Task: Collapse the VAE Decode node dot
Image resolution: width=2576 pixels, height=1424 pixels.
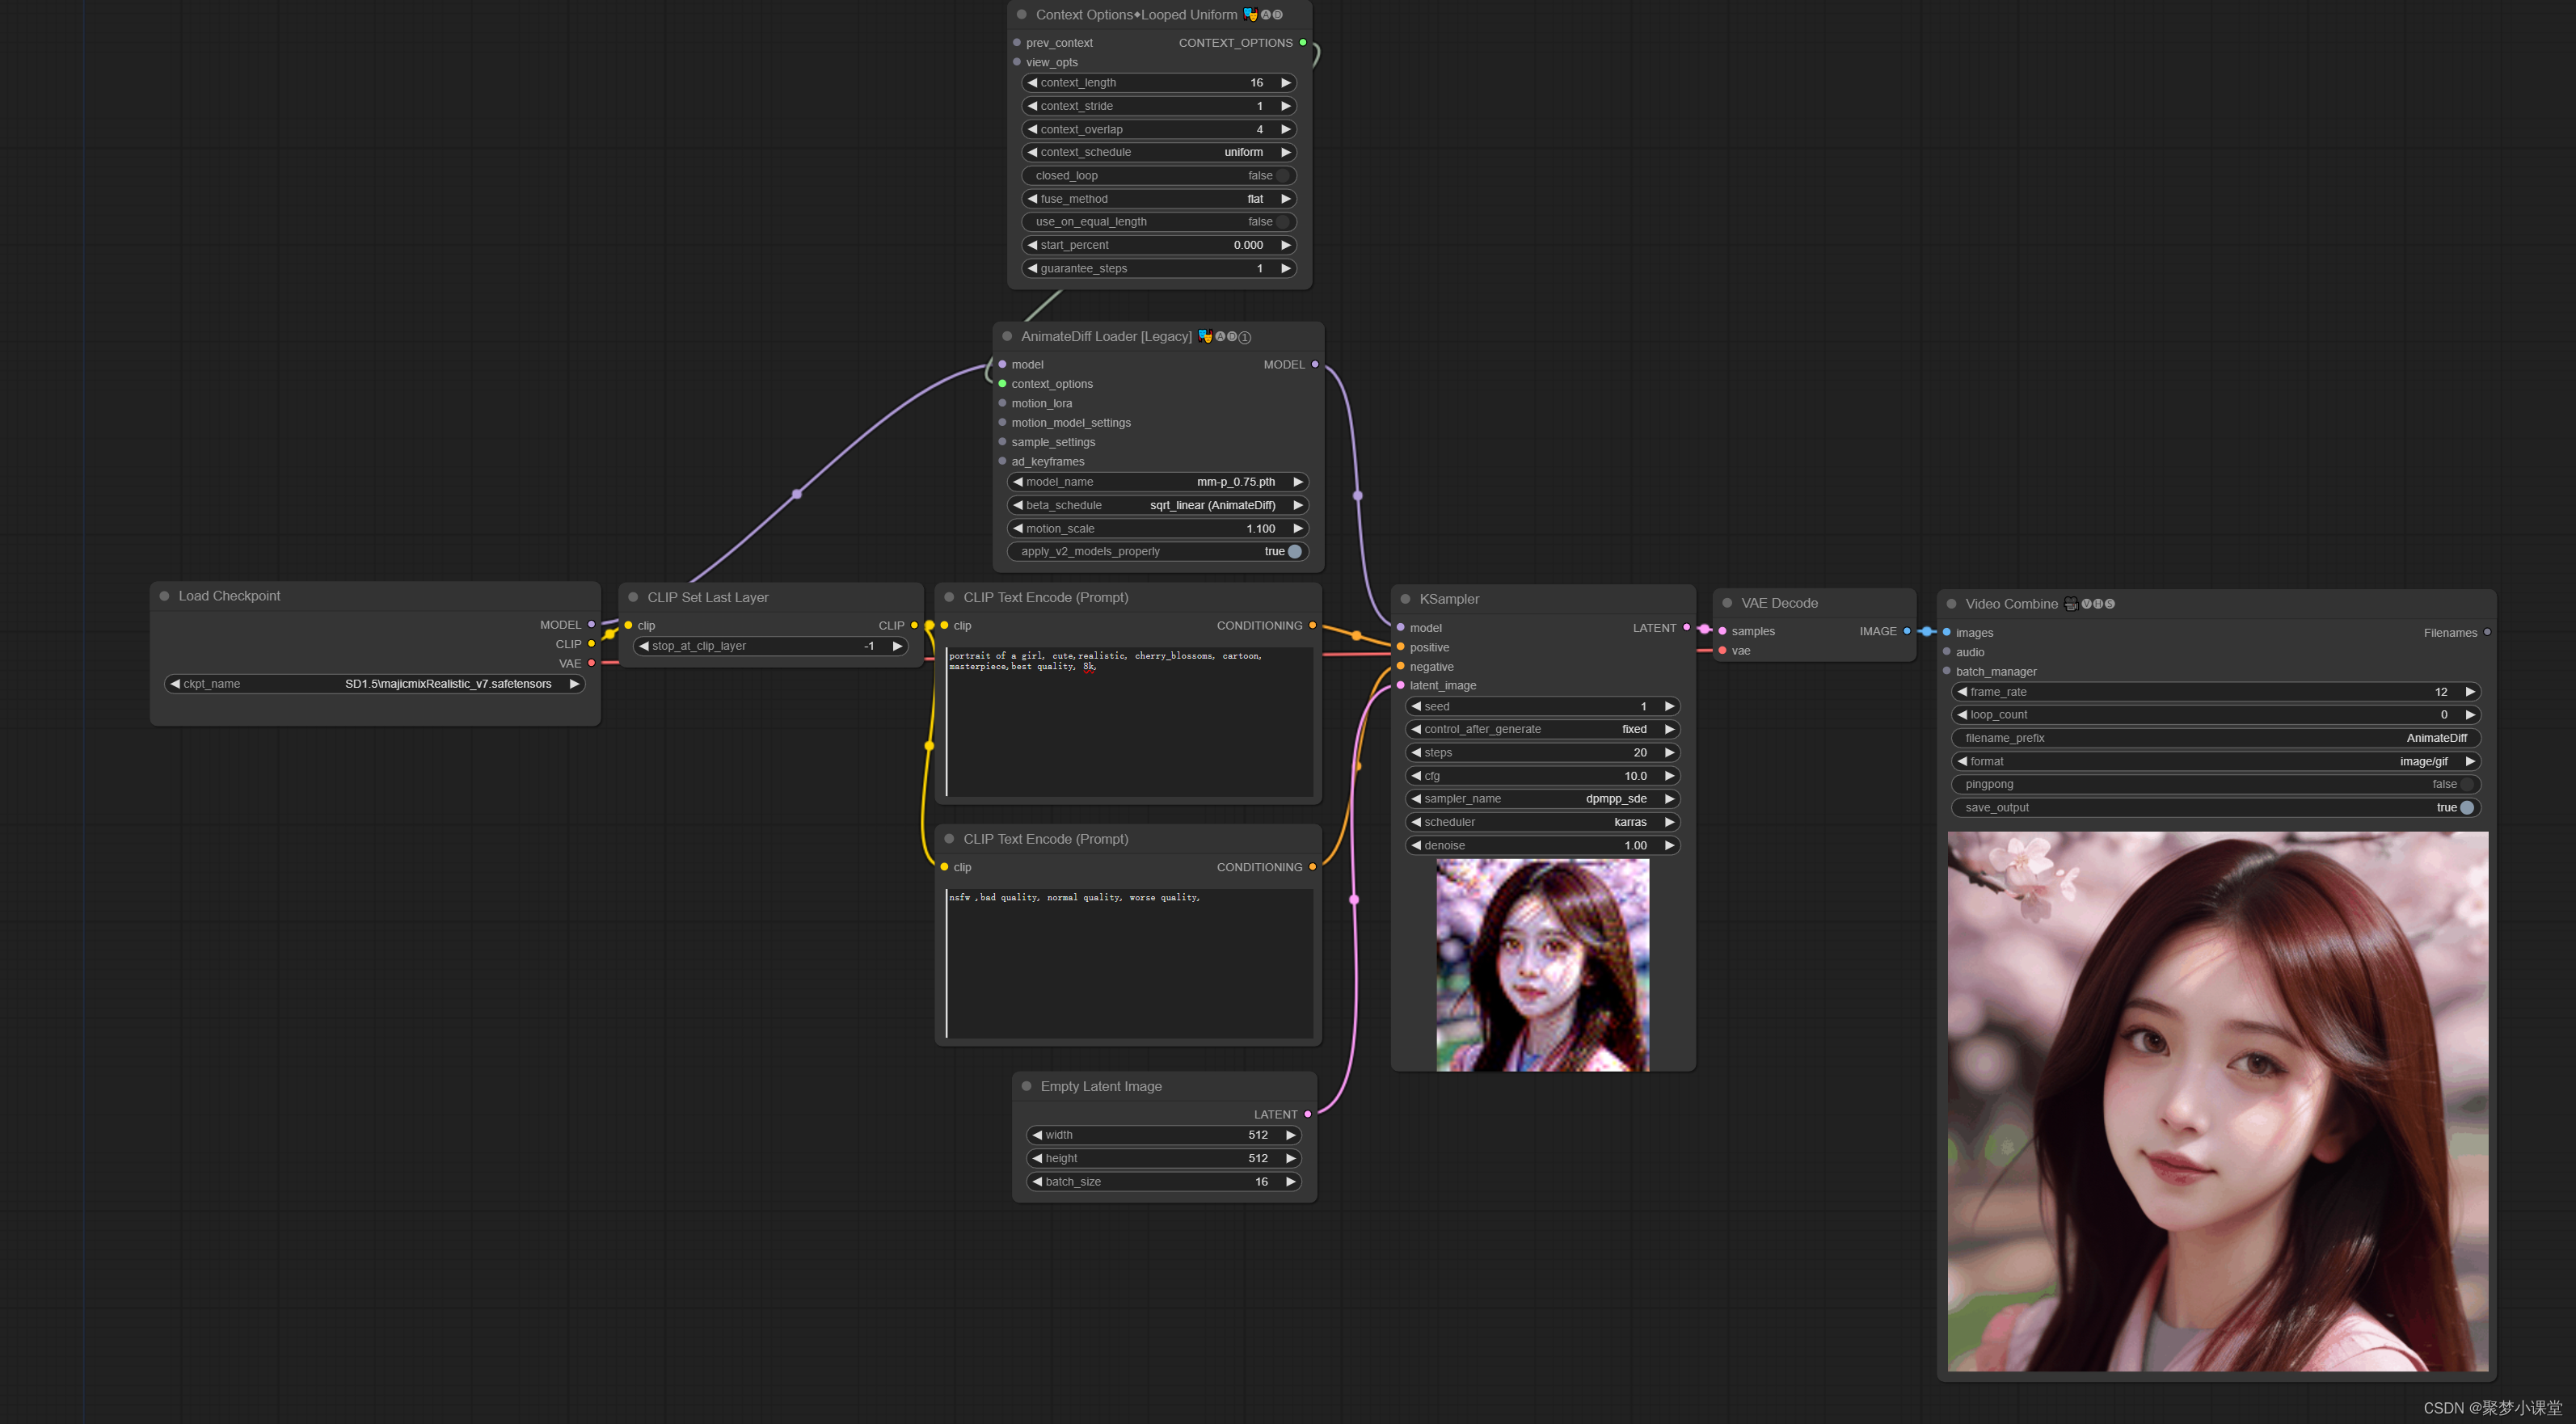Action: pos(1727,603)
